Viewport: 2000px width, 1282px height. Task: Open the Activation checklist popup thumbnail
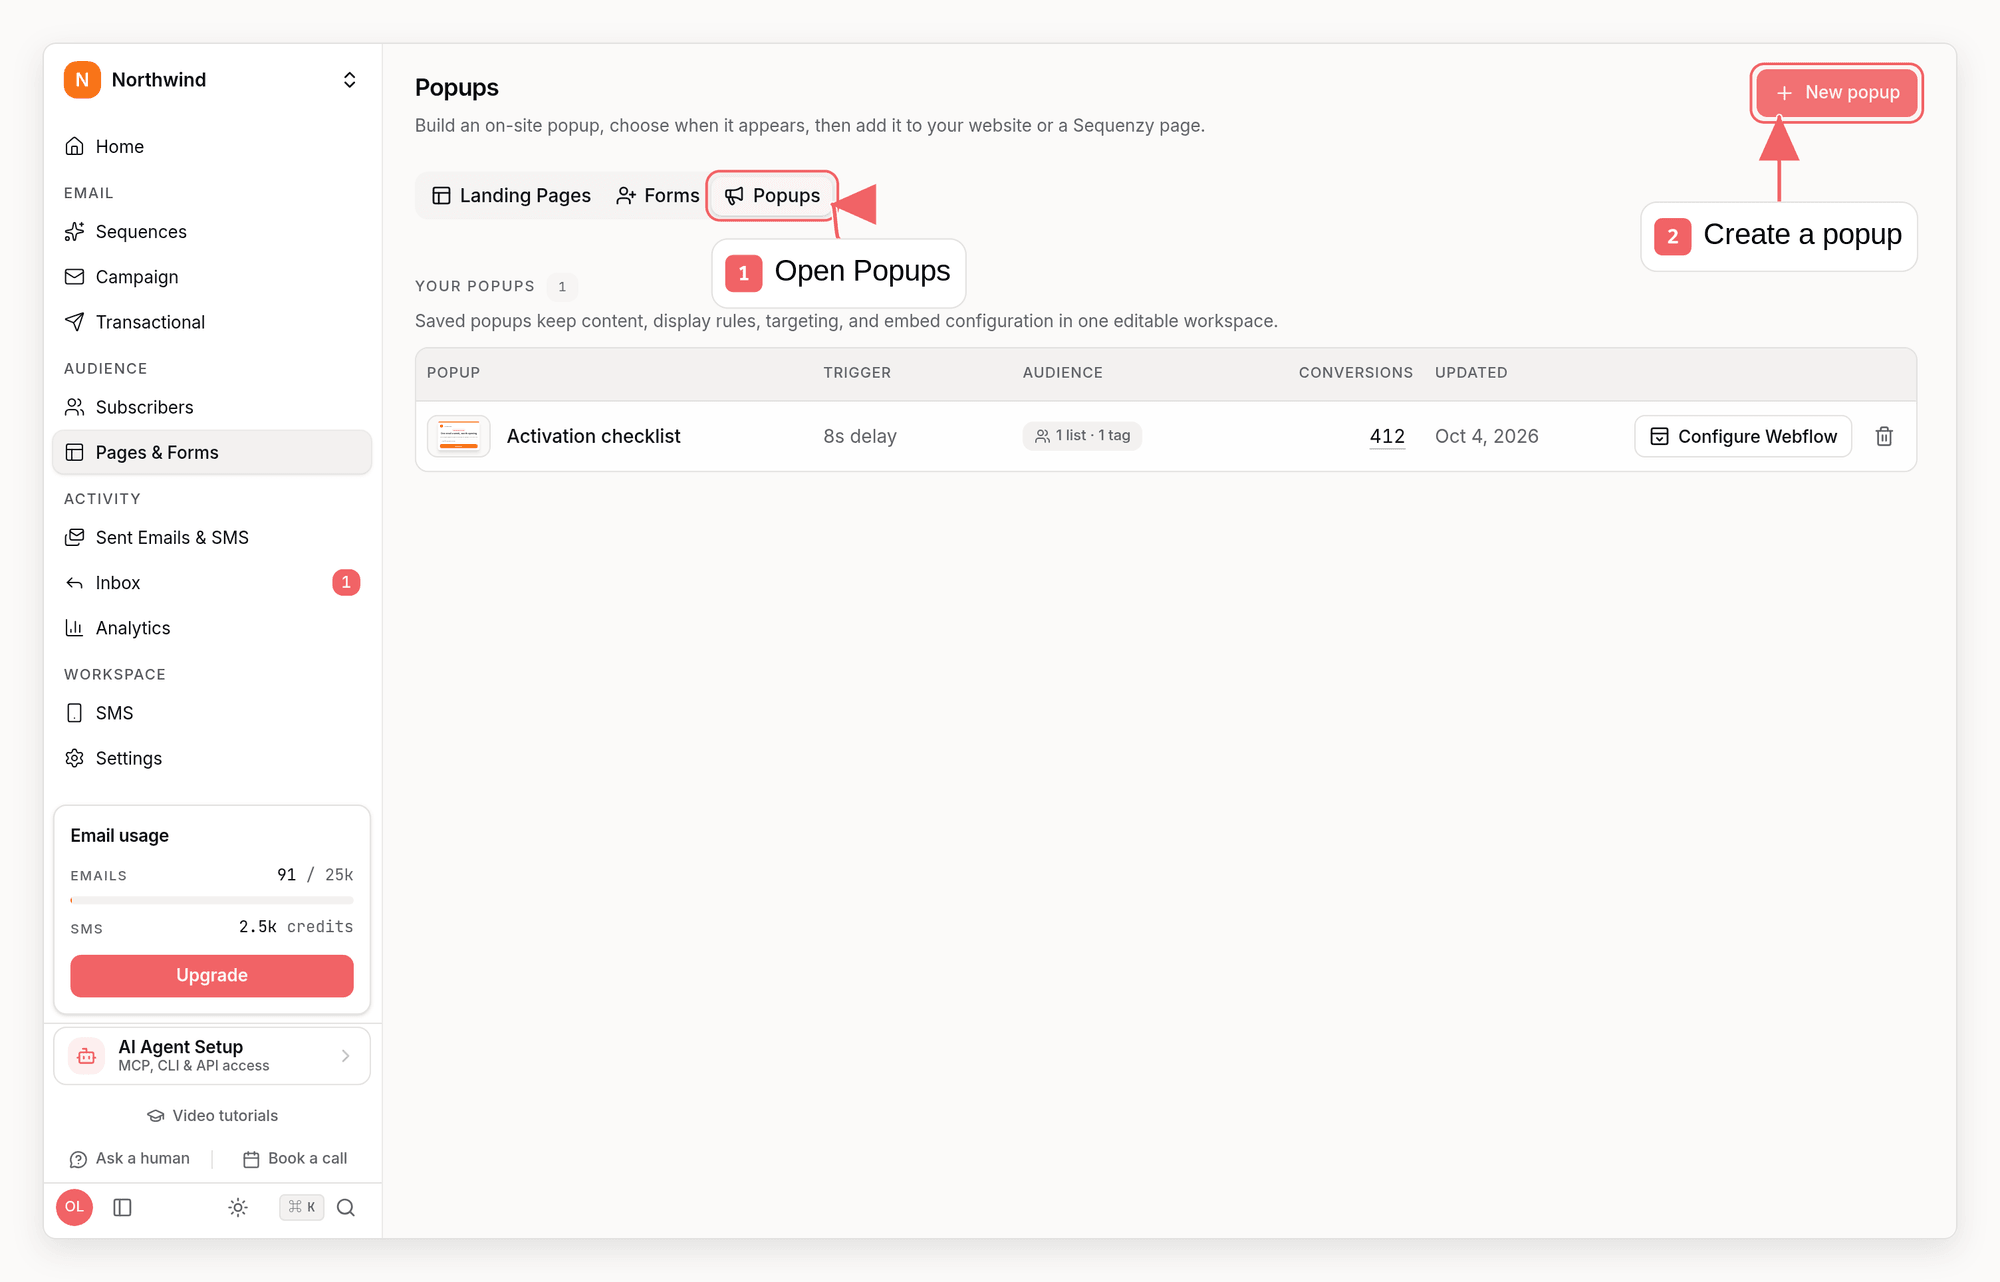(459, 436)
